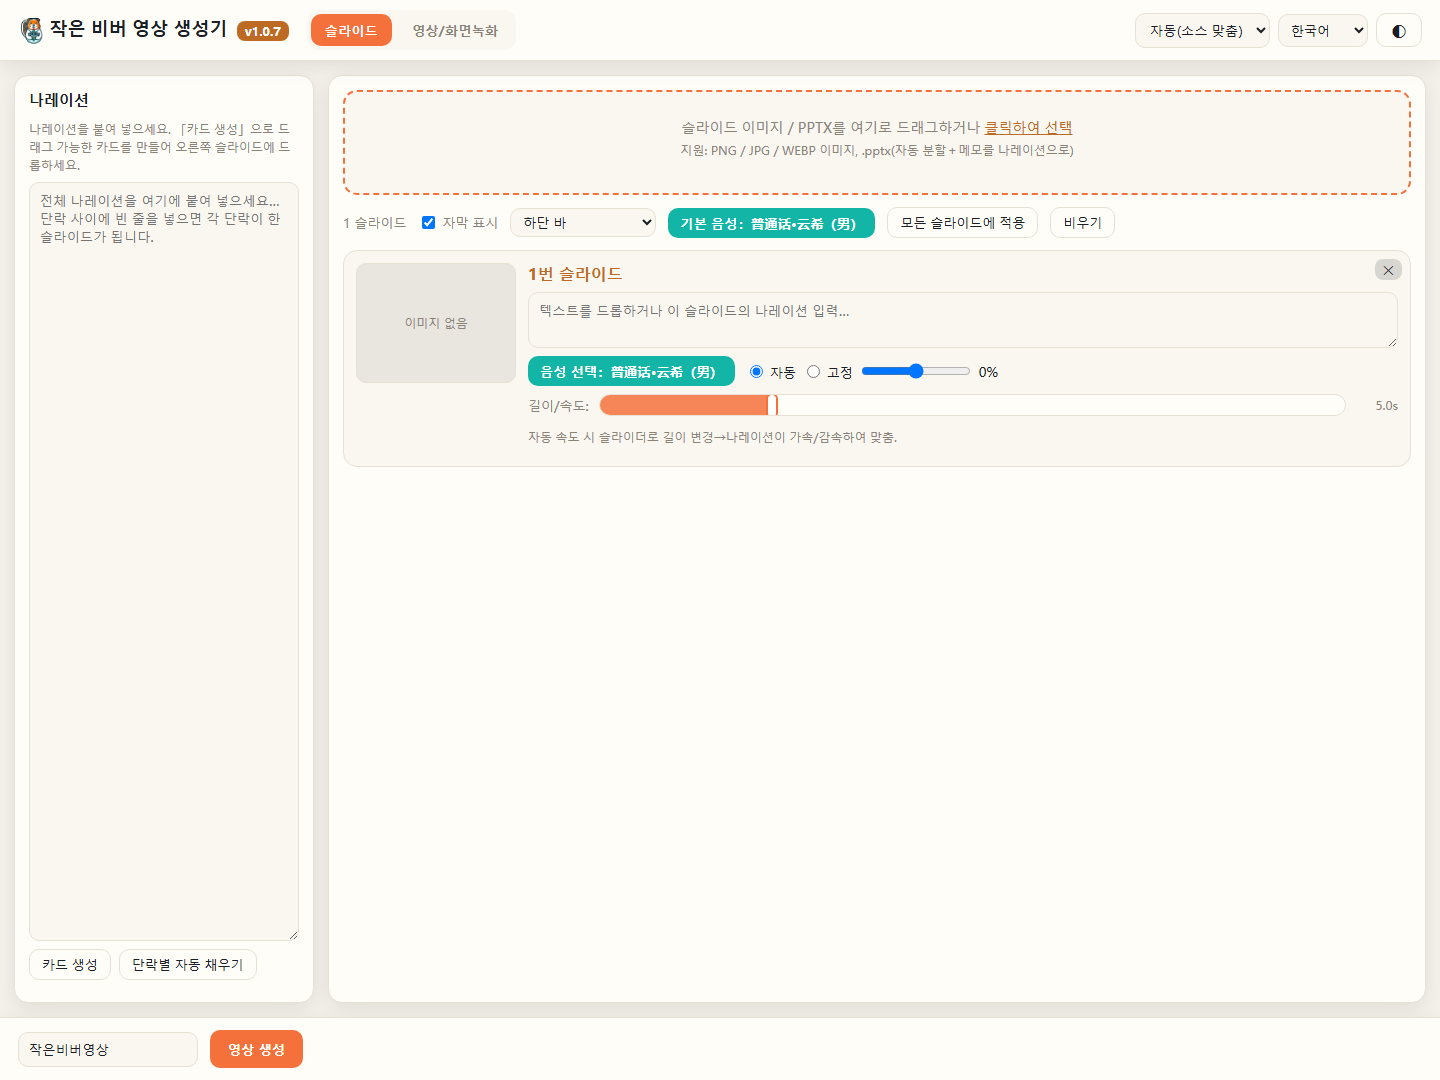Open the 자동(소스 맞춤) resolution dropdown
The width and height of the screenshot is (1440, 1080).
coord(1202,31)
